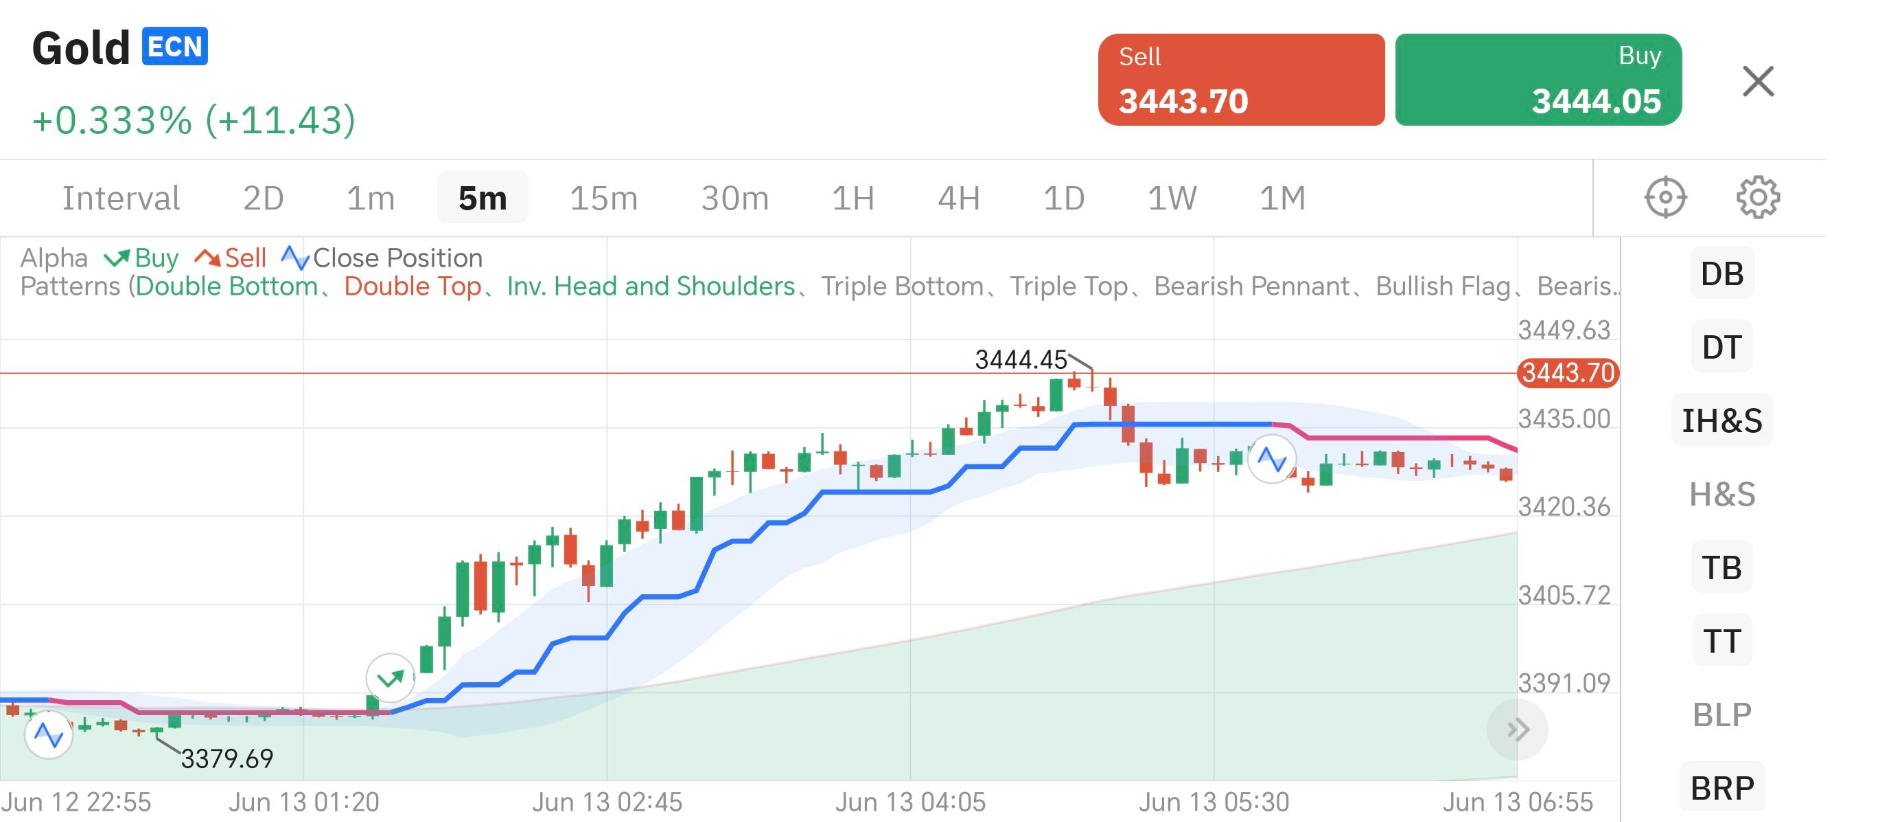Click the red Sell arrow in the Alpha legend
The width and height of the screenshot is (1878, 822).
(207, 258)
